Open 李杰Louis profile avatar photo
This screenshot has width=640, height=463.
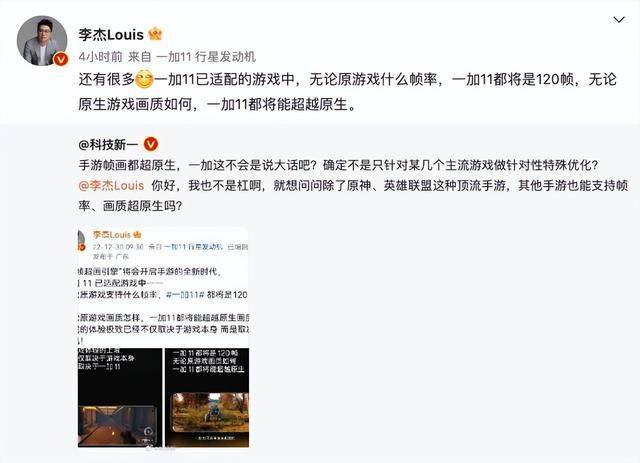pyautogui.click(x=42, y=40)
